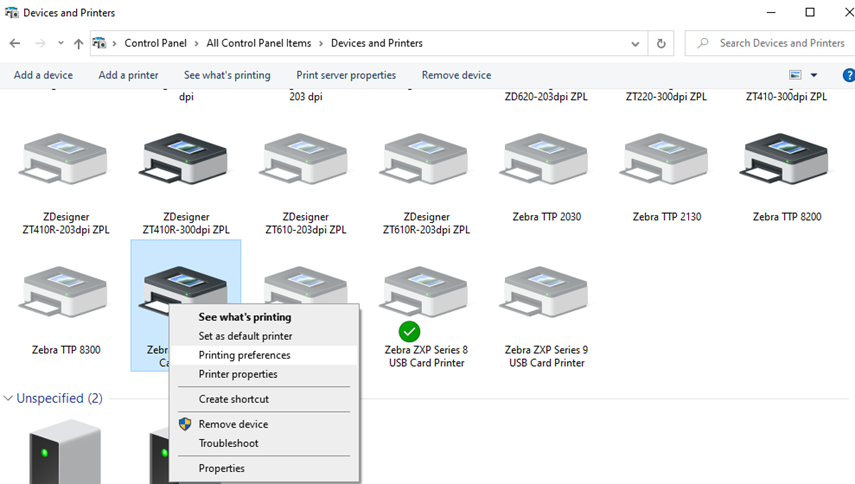Image resolution: width=855 pixels, height=484 pixels.
Task: Select the Zebra ZXP Series 9 USB Card Printer icon
Action: coord(546,292)
